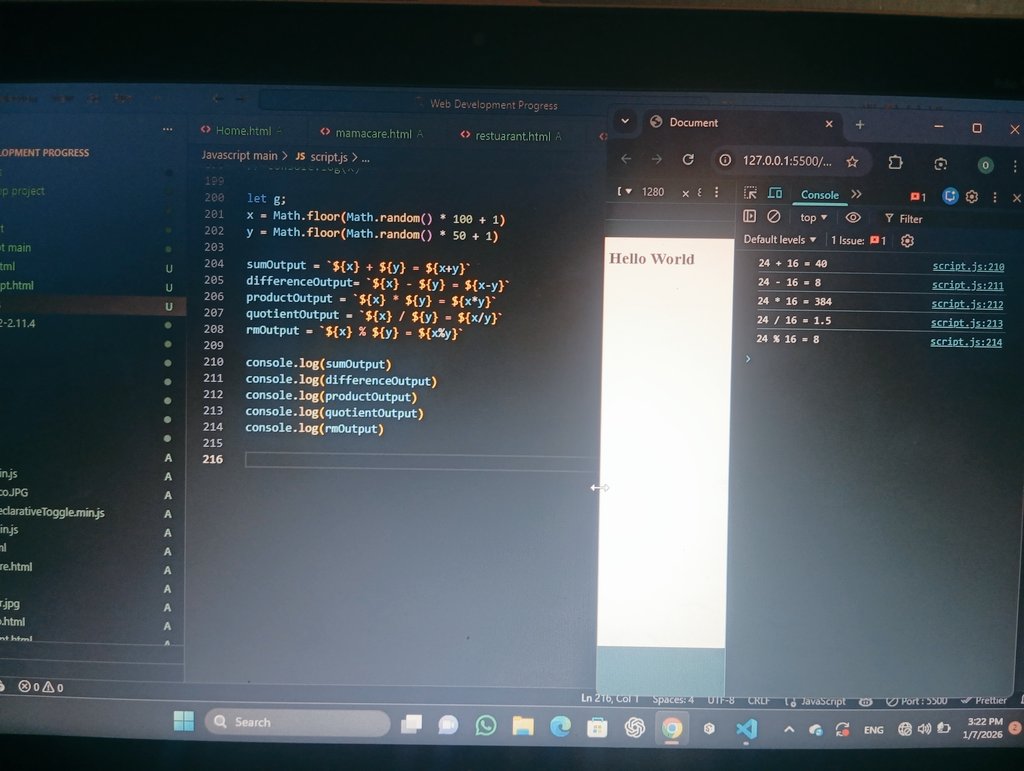The image size is (1024, 771).
Task: Open File Explorer from the taskbar
Action: (522, 725)
